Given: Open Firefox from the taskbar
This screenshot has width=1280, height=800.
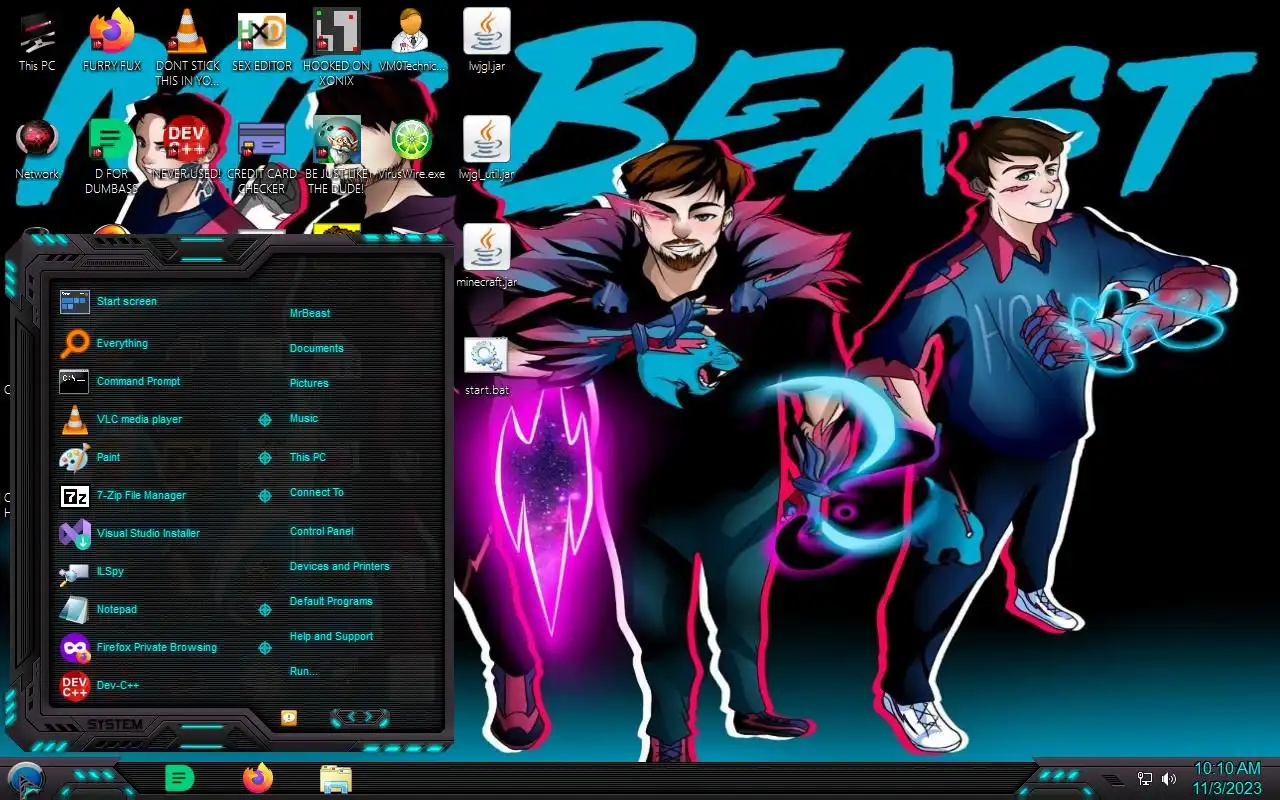Looking at the screenshot, I should point(258,778).
